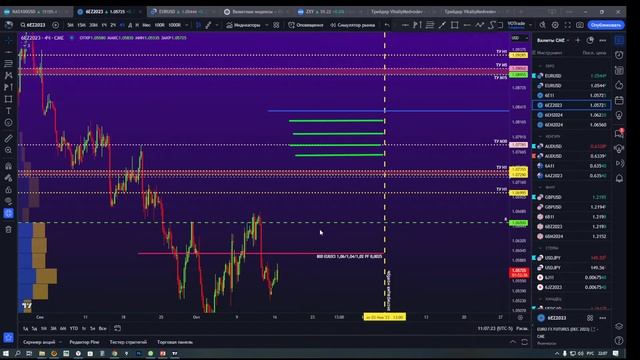Select the horizontal line tool in top toolbar
640x360 pixels.
pos(405,25)
